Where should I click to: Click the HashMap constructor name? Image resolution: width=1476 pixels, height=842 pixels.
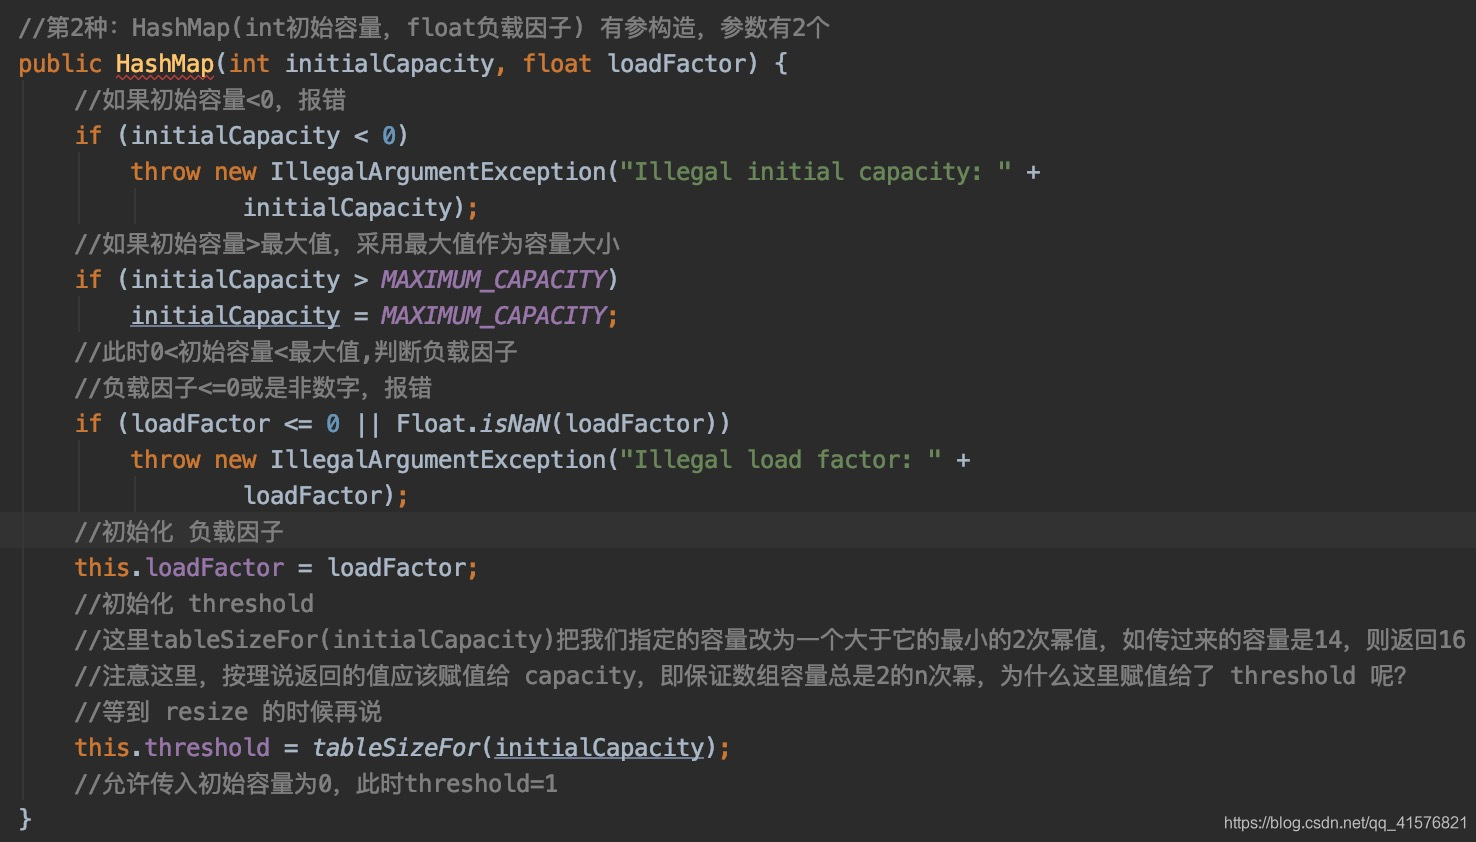point(165,64)
